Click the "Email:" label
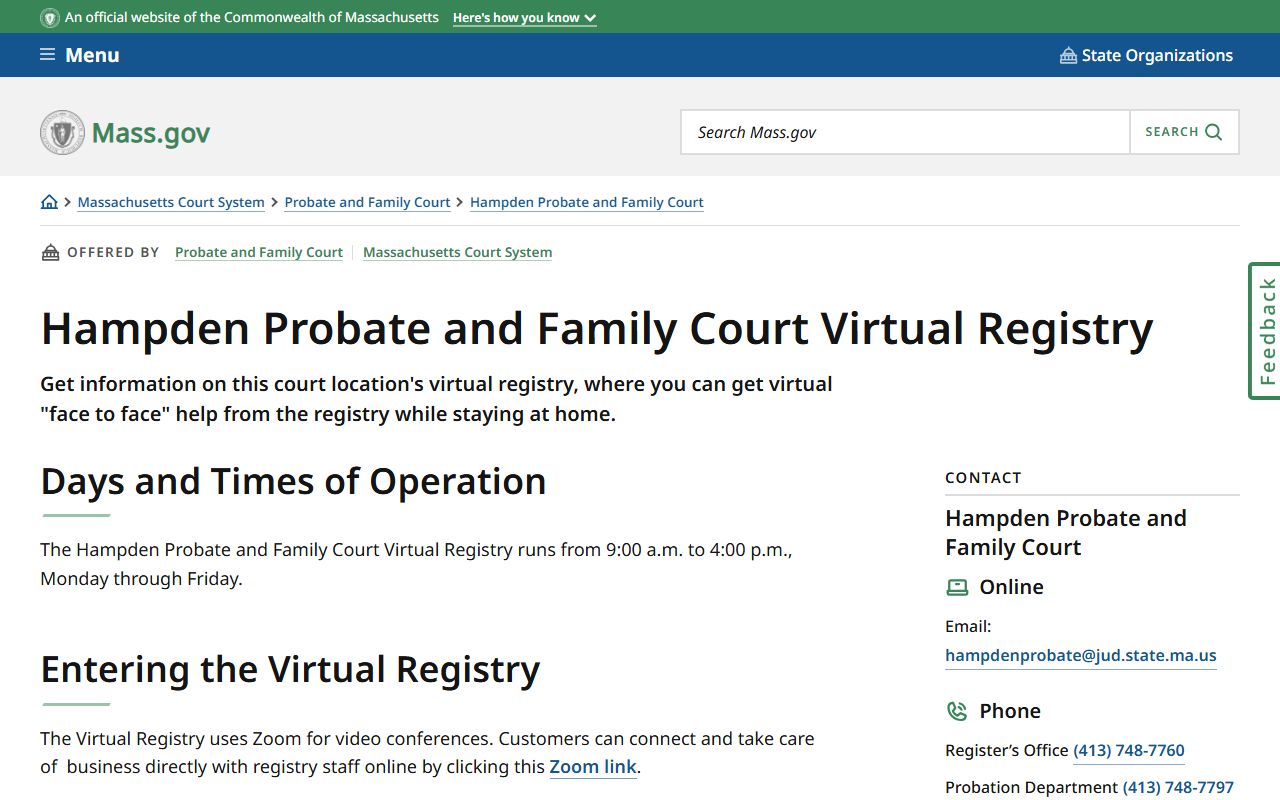This screenshot has height=800, width=1280. 968,627
